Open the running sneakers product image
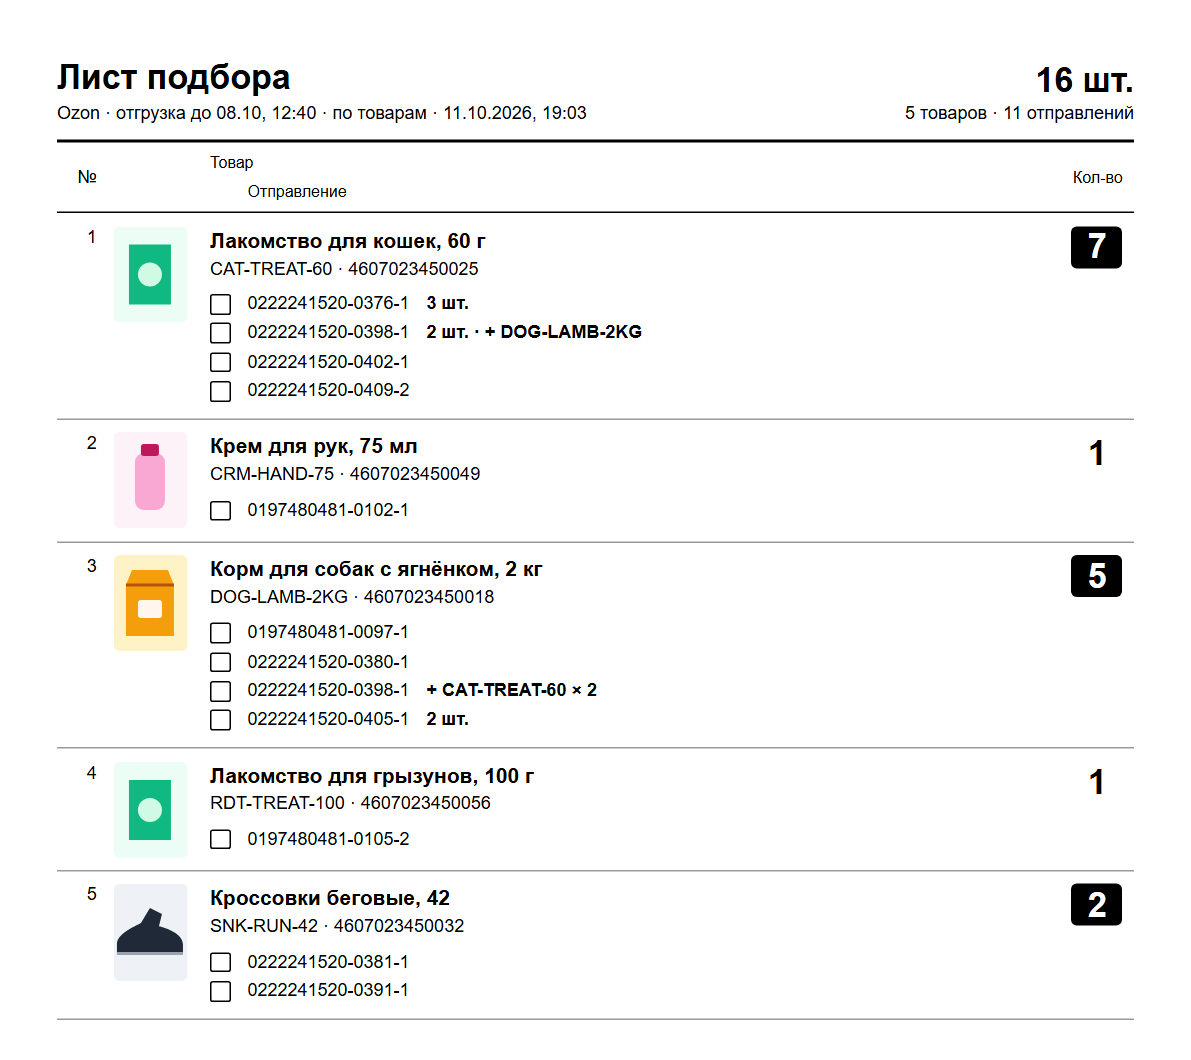Viewport: 1191px width, 1060px height. tap(150, 932)
